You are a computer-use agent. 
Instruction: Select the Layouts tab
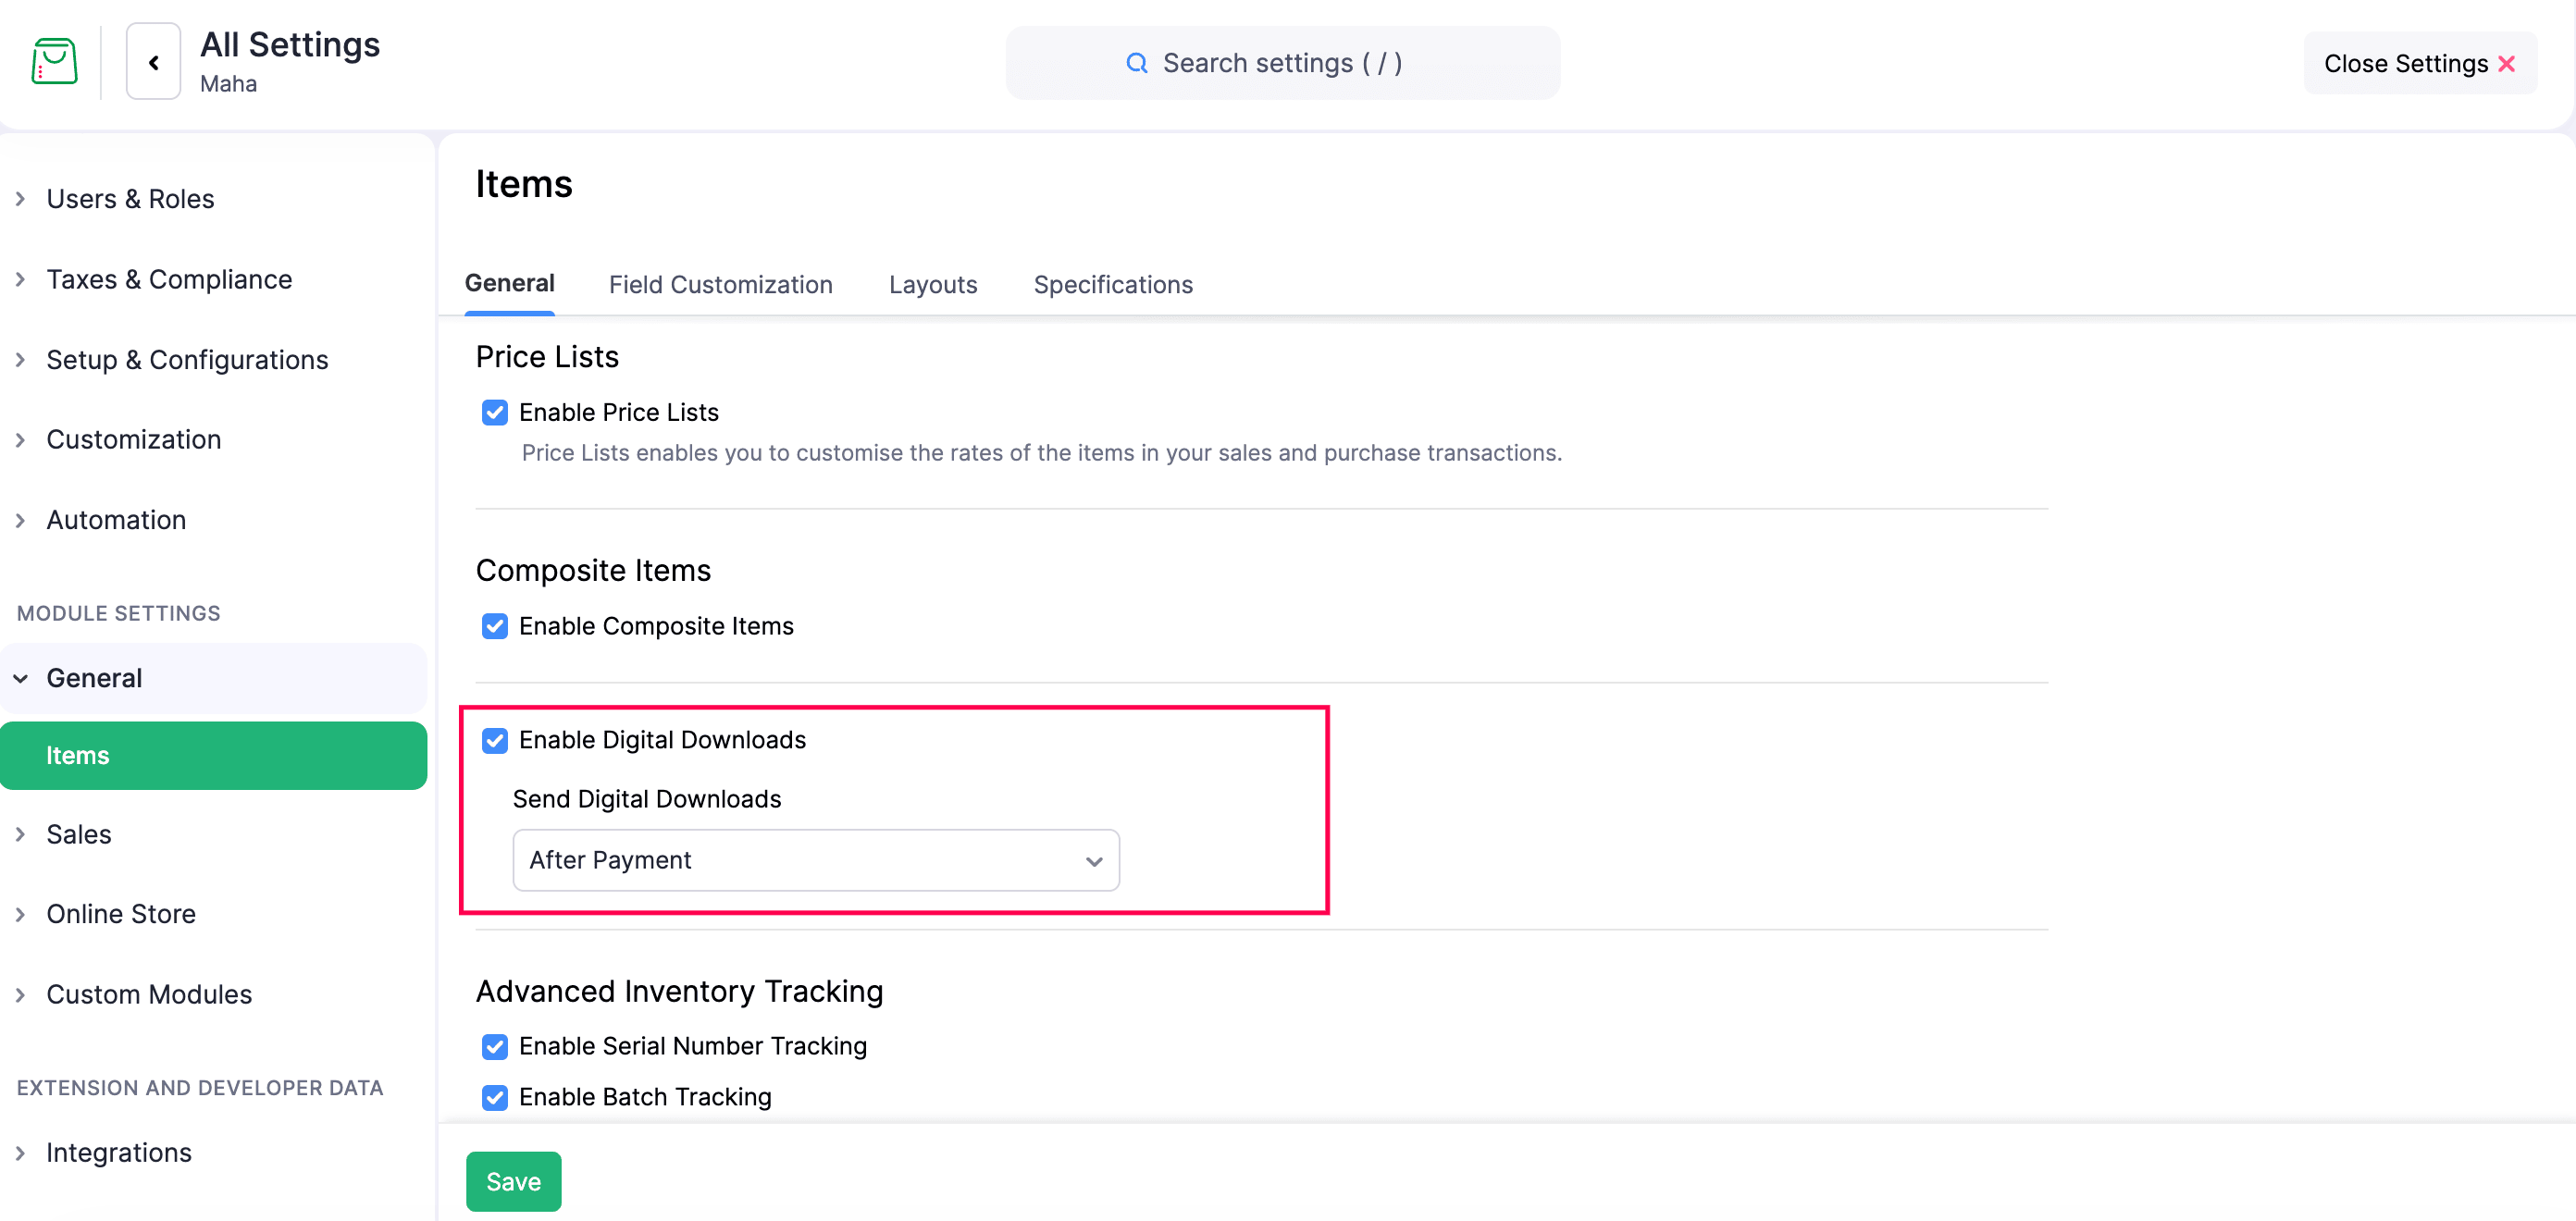point(932,285)
